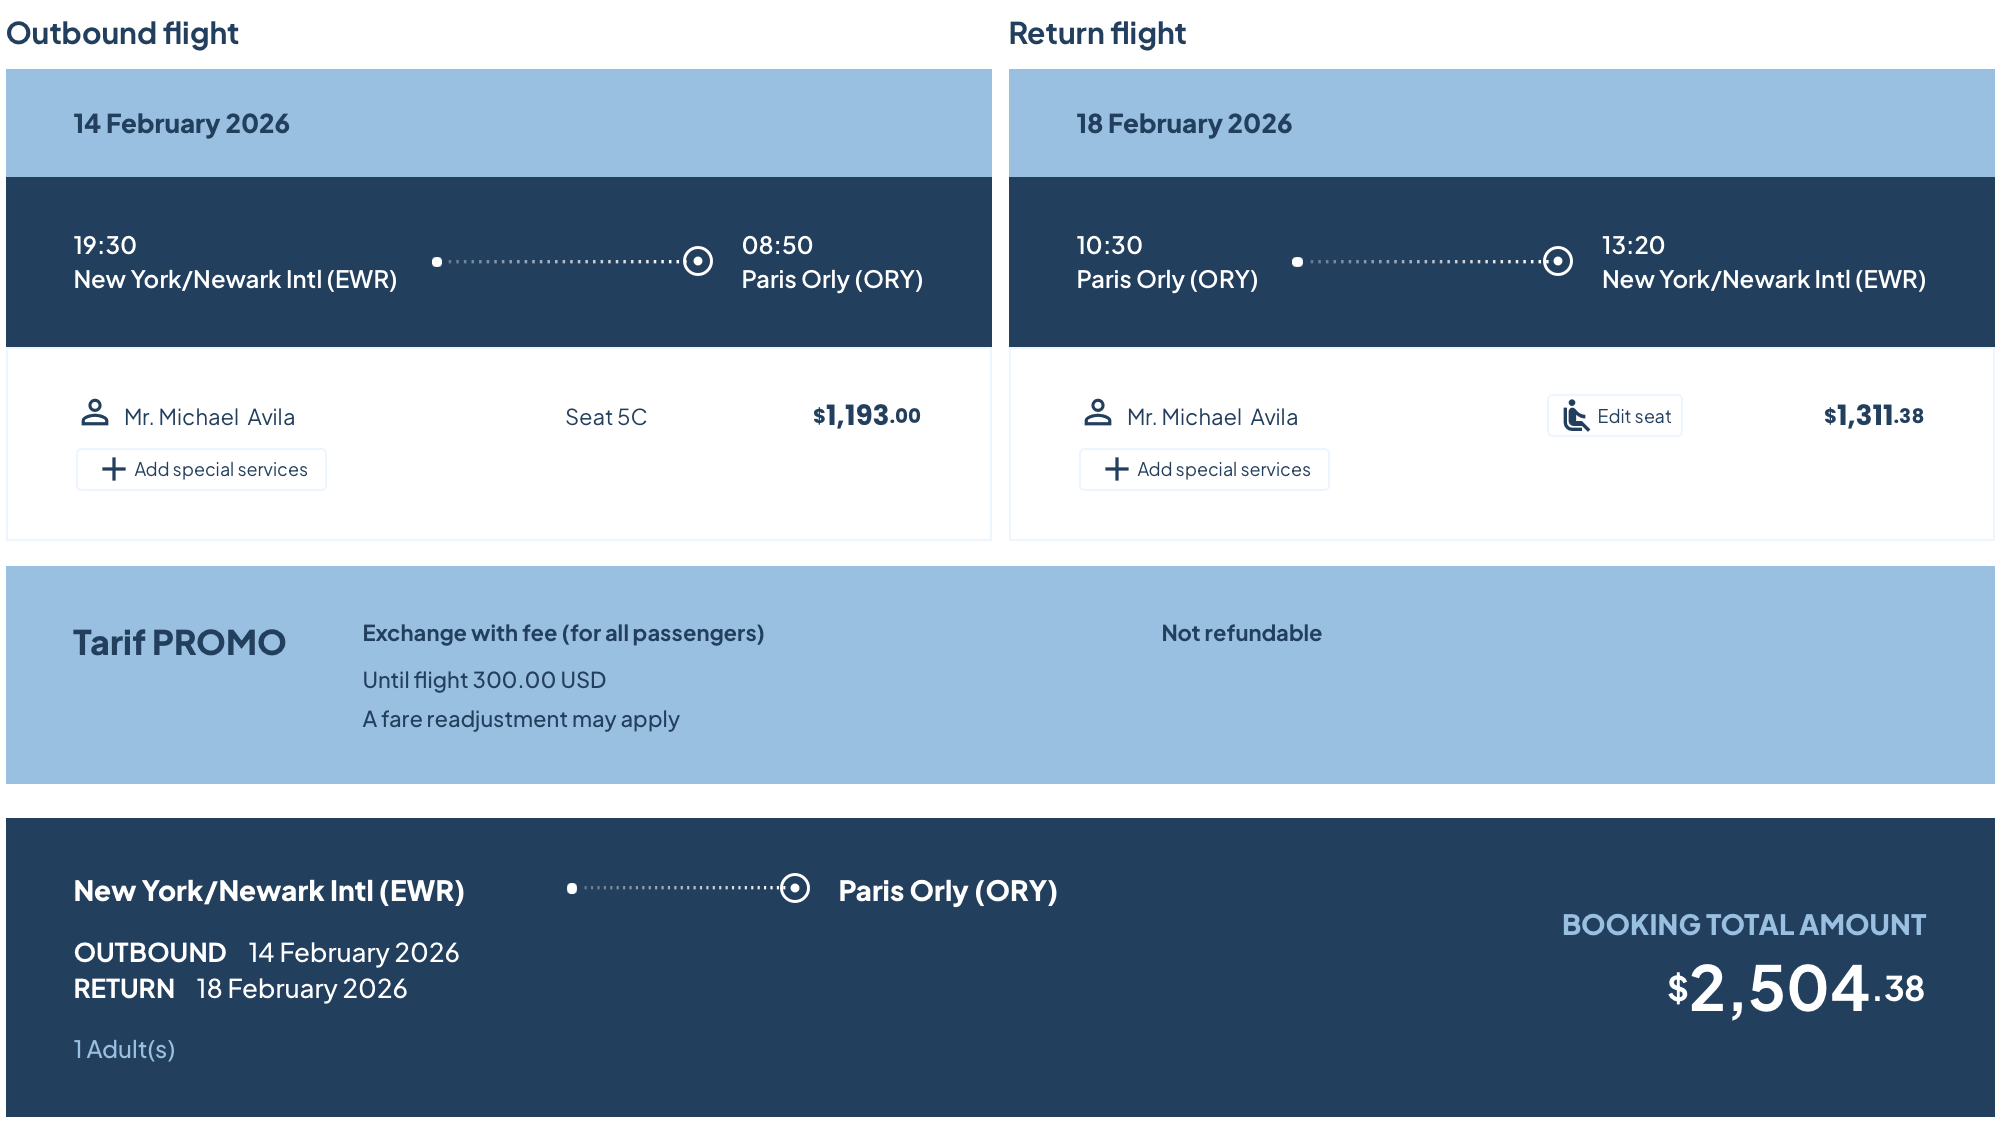Click the 18 February 2026 return date header
This screenshot has height=1134, width=2006.
(1184, 124)
